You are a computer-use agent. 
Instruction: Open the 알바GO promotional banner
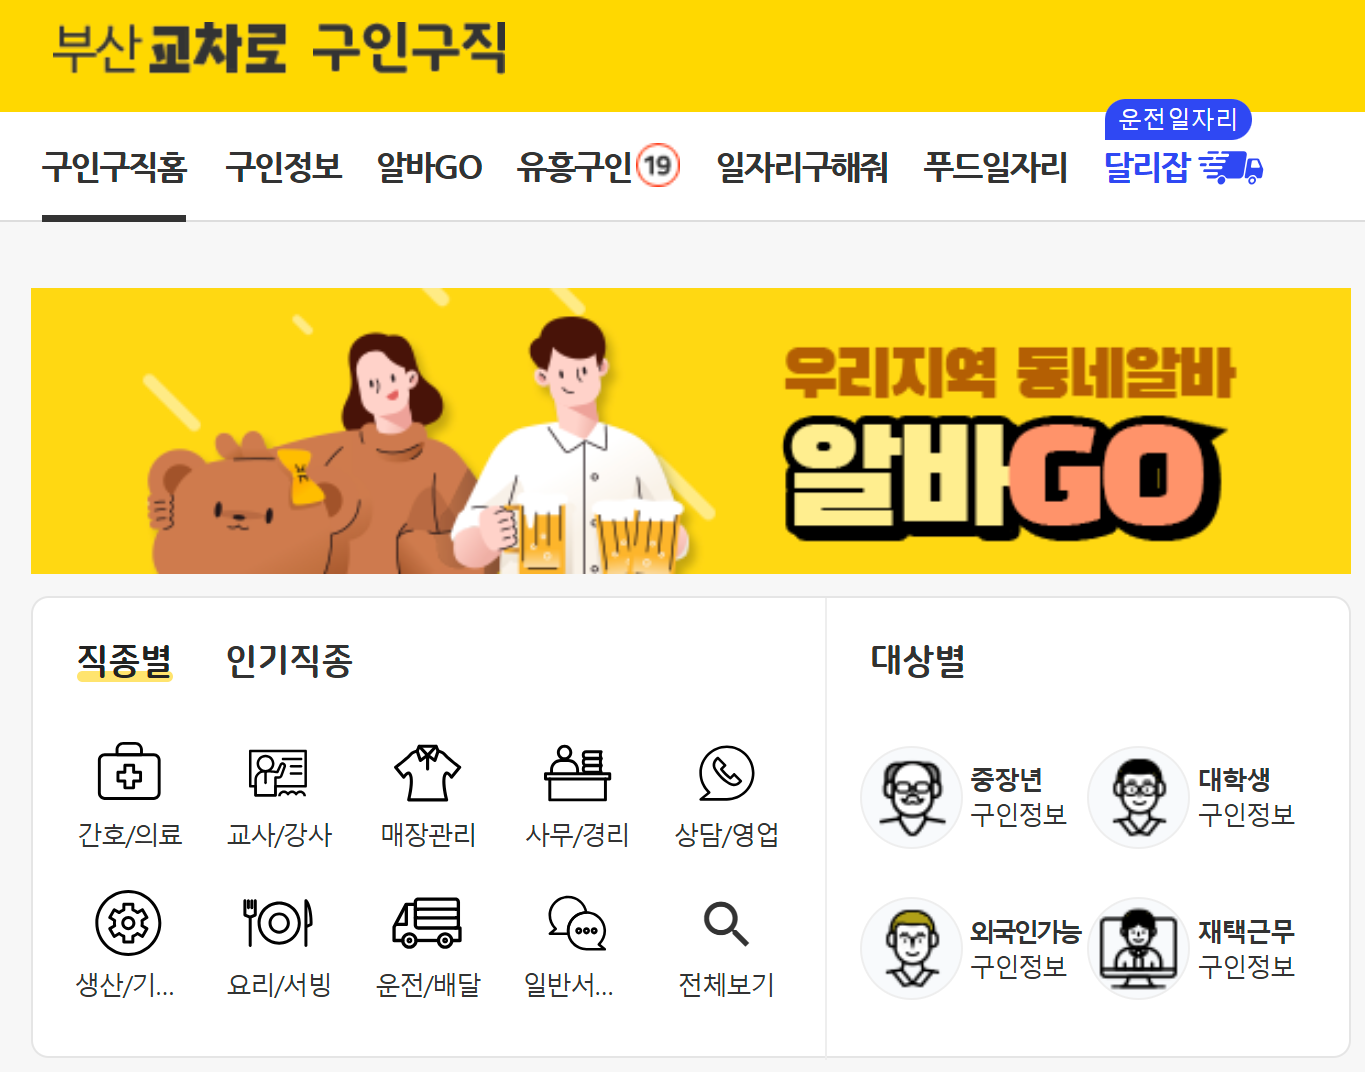[x=691, y=431]
